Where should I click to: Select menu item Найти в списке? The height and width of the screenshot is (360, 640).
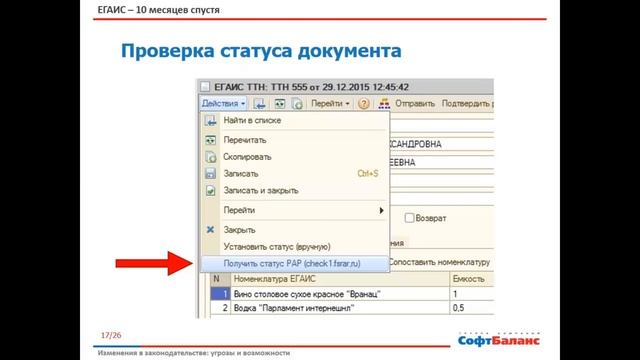tap(295, 120)
